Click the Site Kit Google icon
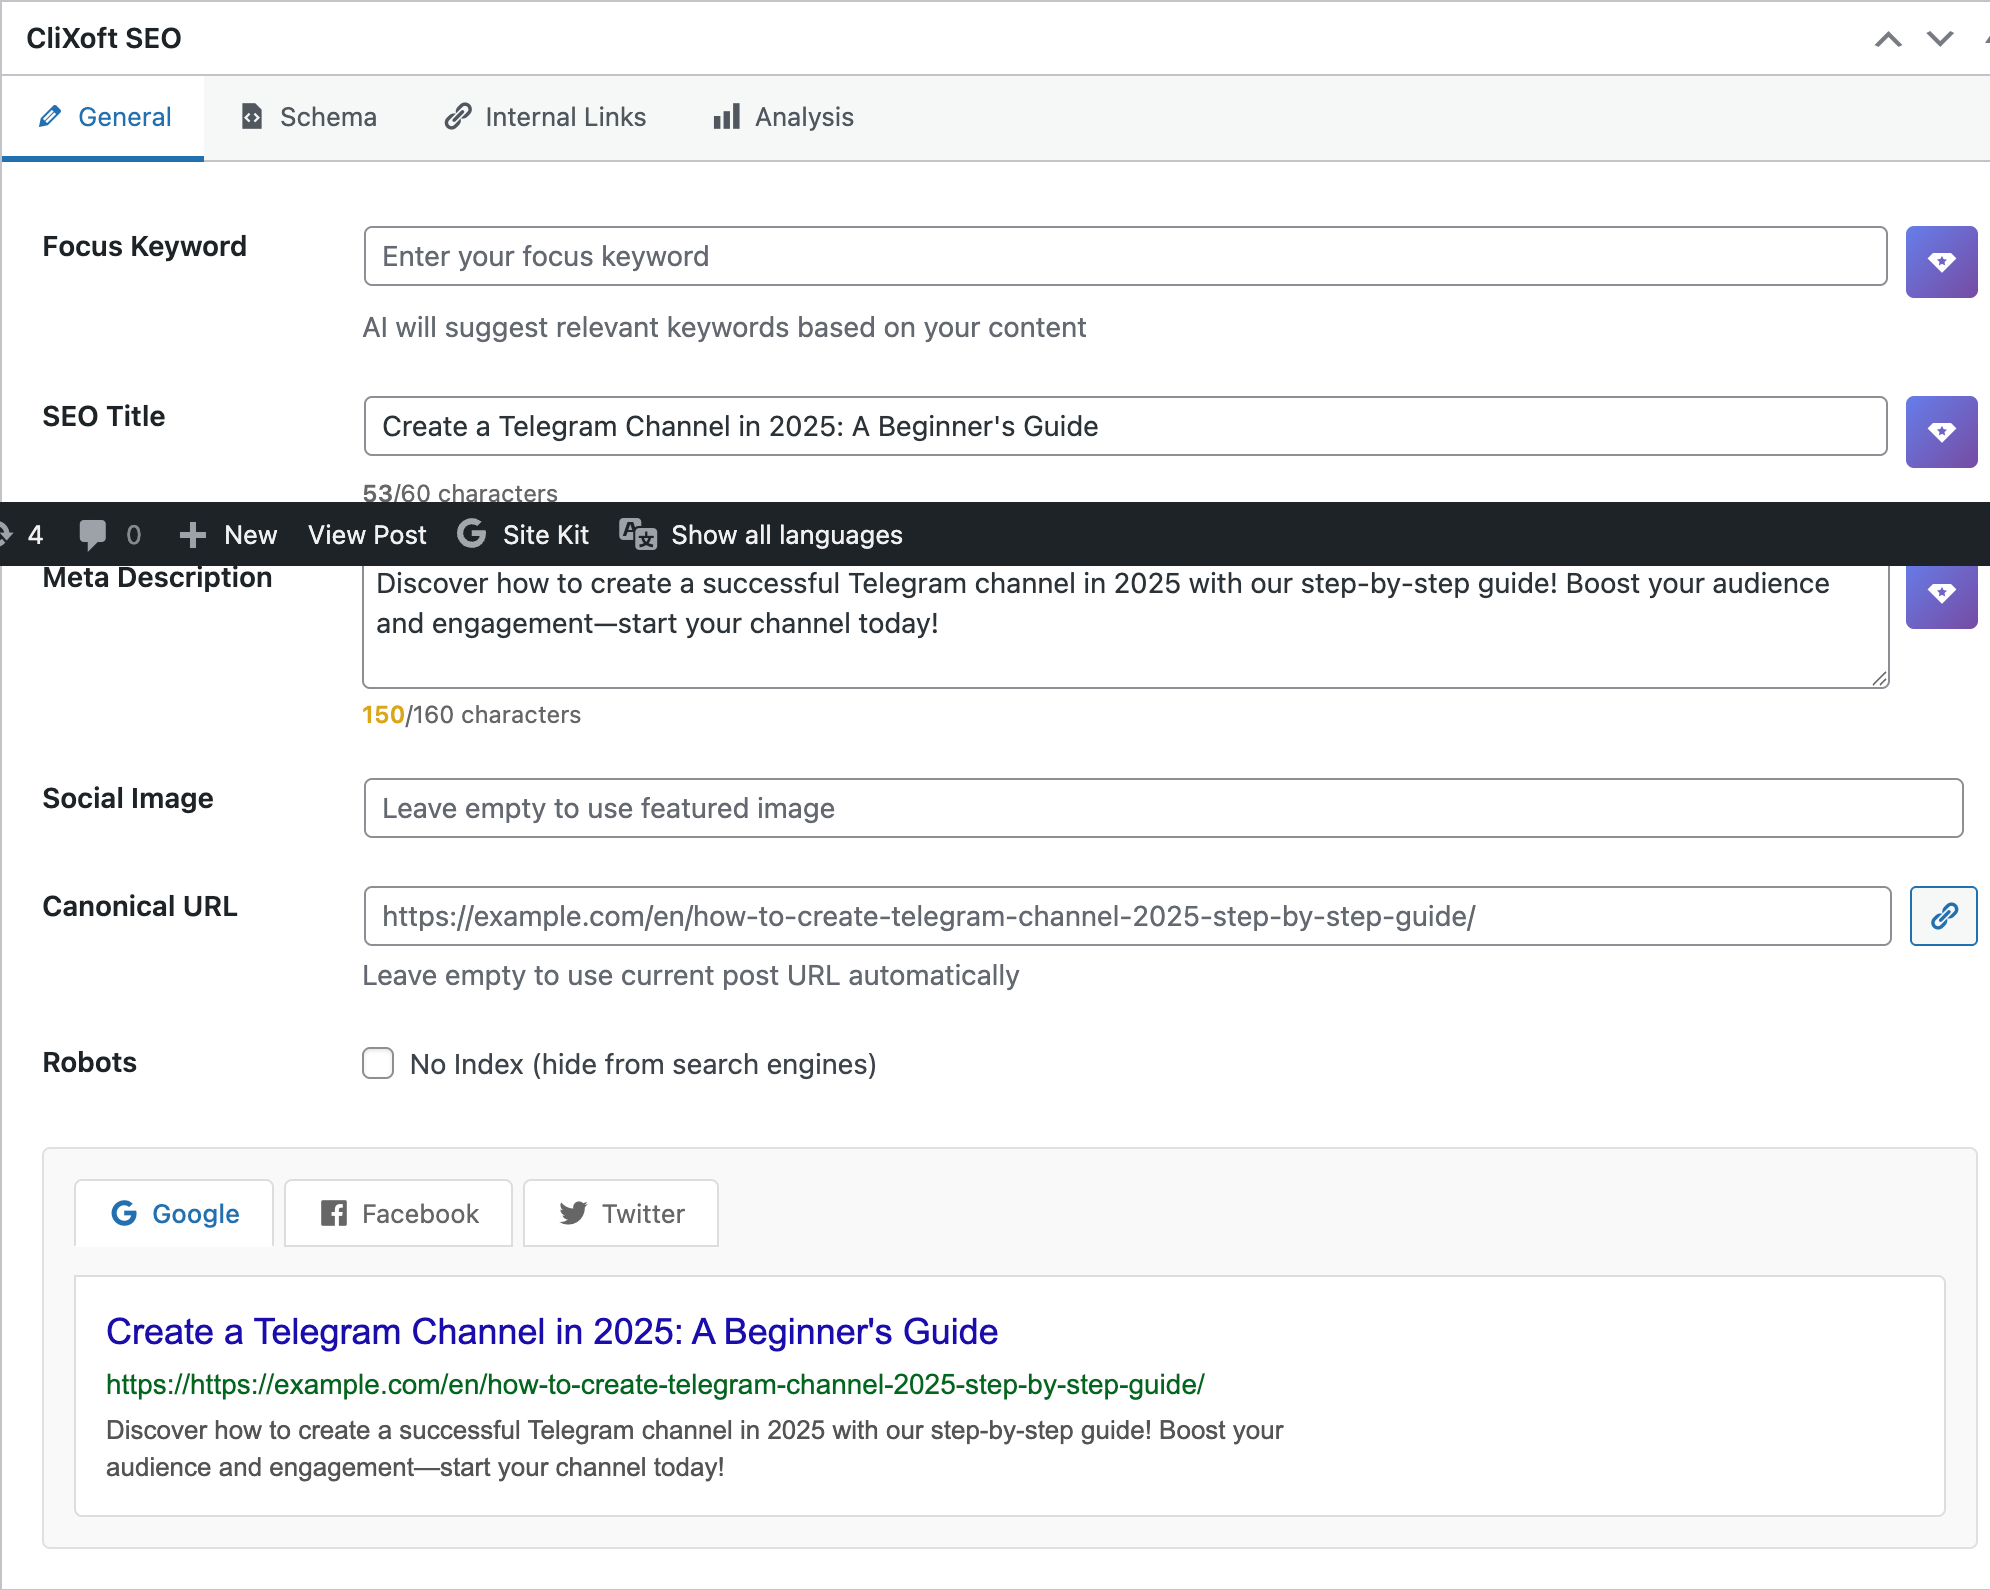This screenshot has height=1590, width=1990. (471, 534)
